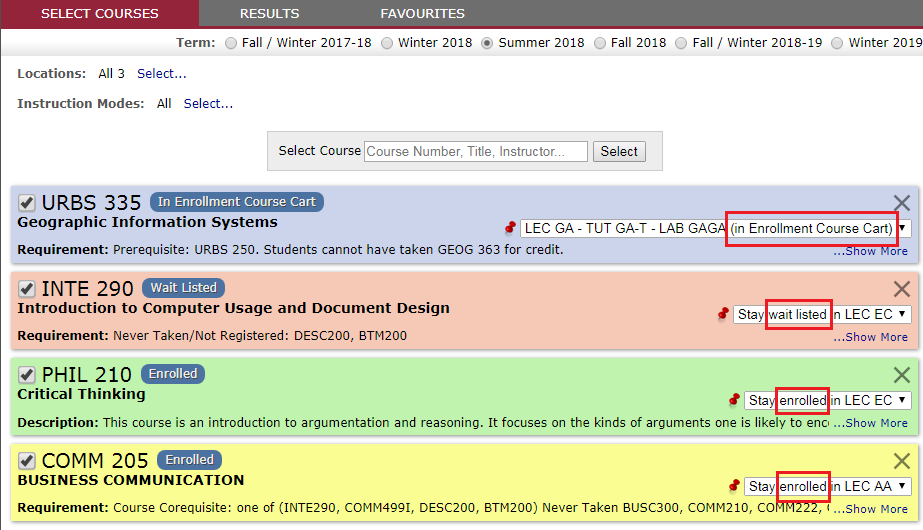Uncheck the URBS 335 course checkbox
Image resolution: width=923 pixels, height=530 pixels.
(27, 204)
